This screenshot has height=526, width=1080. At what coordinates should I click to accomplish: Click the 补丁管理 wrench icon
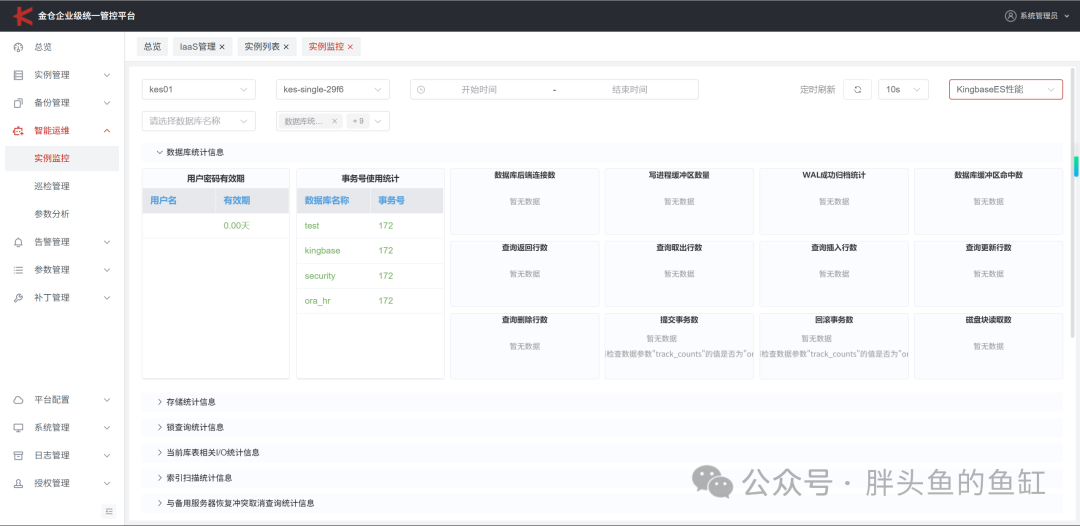pos(19,298)
